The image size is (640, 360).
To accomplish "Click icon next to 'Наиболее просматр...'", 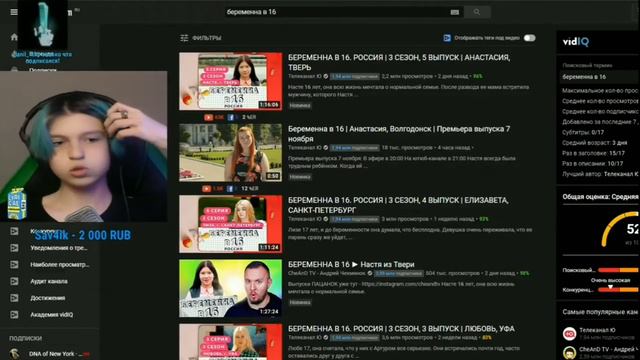I will (14, 264).
